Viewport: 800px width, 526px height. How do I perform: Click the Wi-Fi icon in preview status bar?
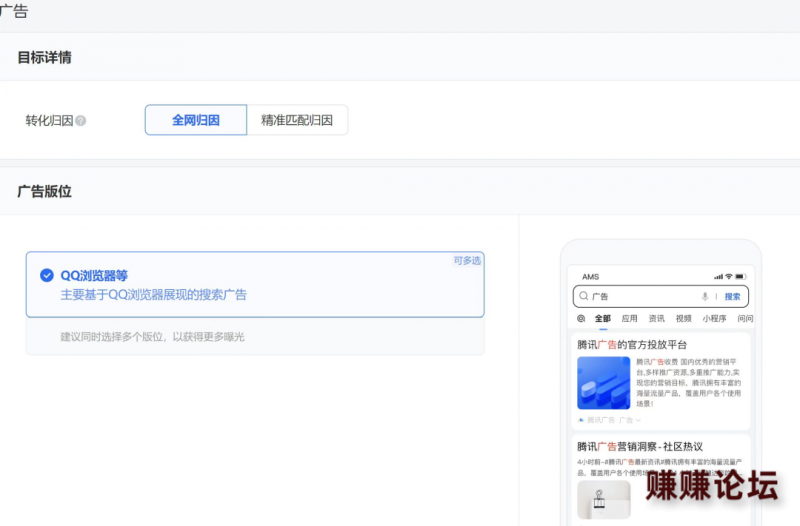729,277
